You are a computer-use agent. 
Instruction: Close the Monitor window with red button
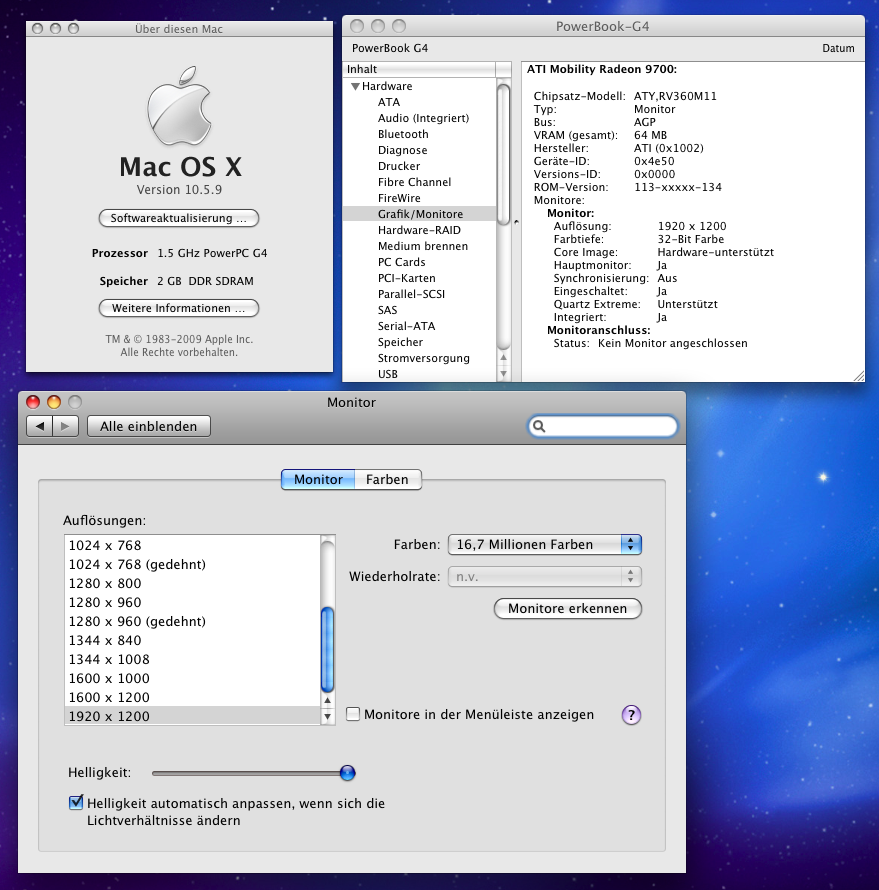click(x=33, y=402)
